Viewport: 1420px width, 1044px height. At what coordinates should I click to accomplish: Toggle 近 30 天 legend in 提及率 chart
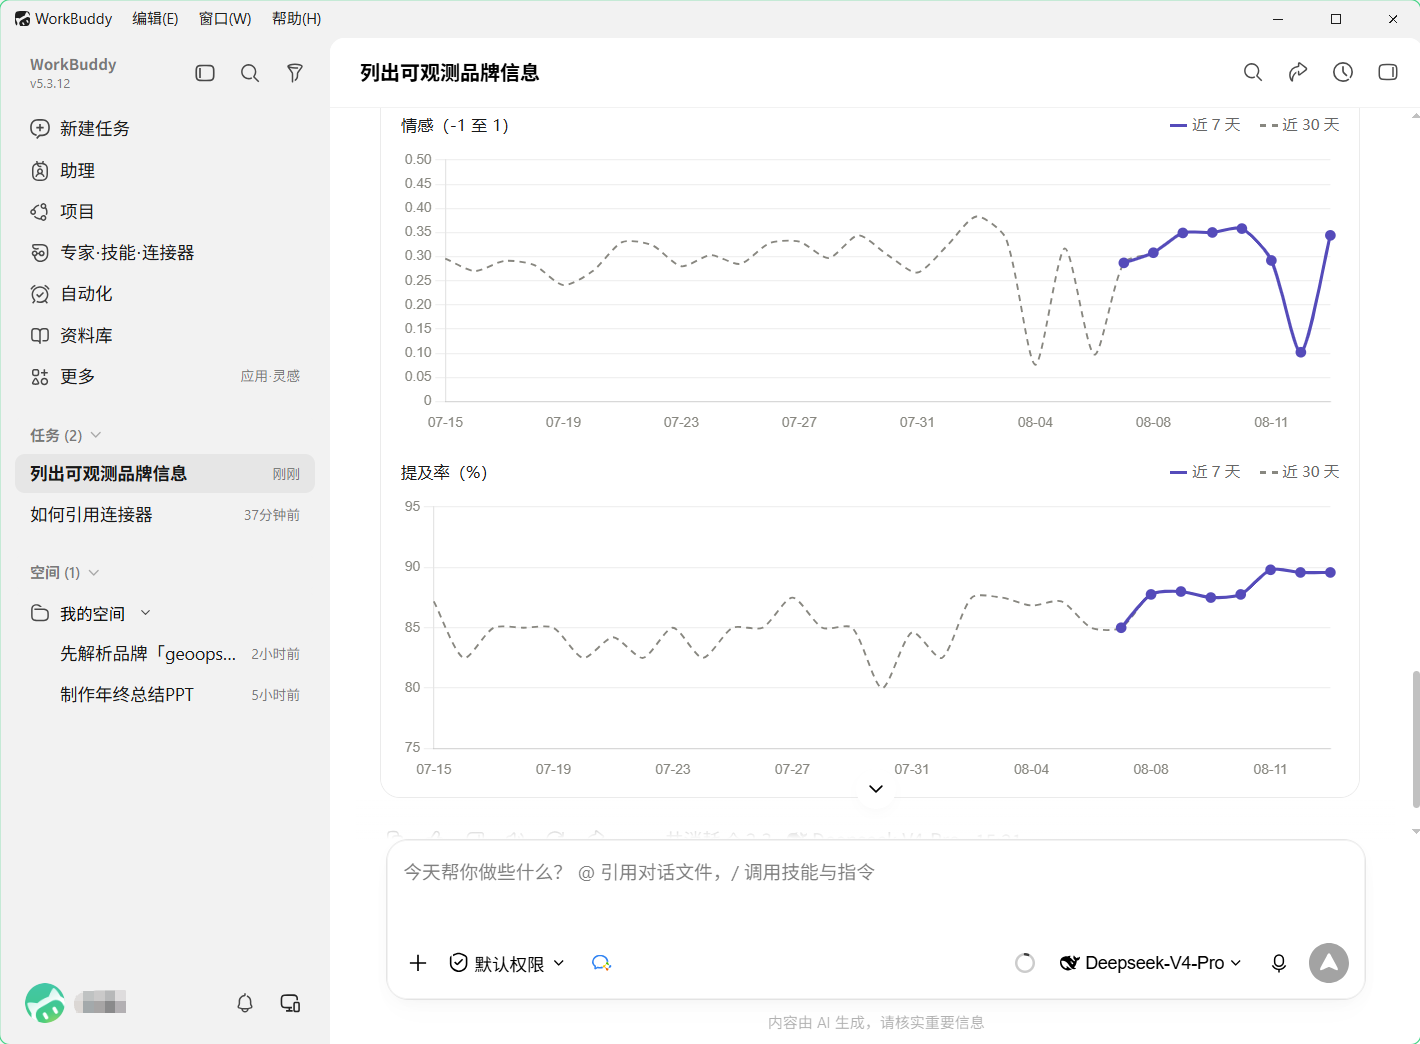pos(1299,472)
